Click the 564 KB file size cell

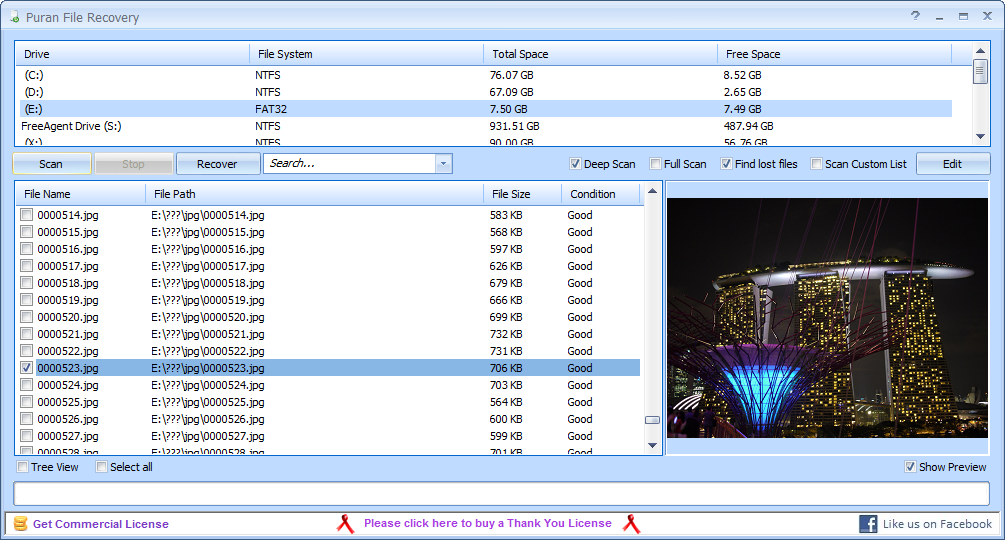[x=506, y=402]
